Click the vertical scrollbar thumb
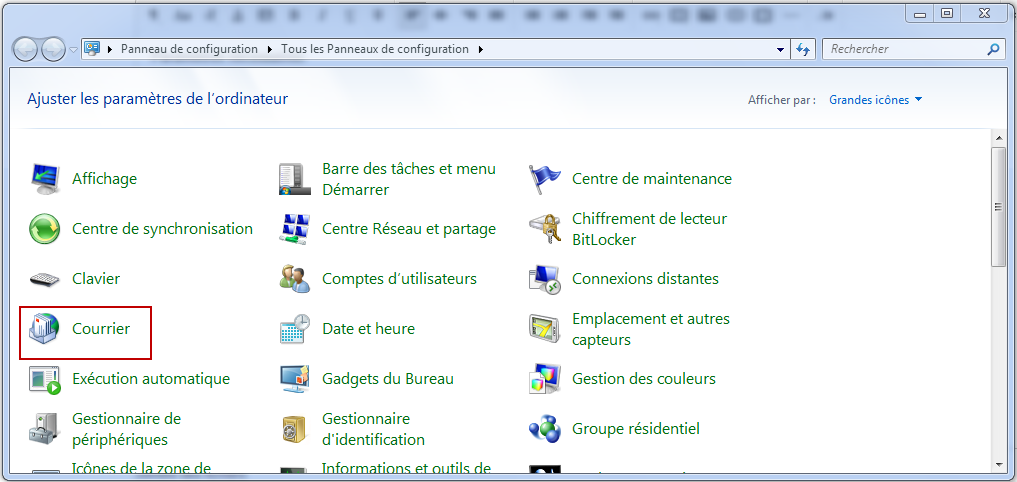1017x482 pixels. (997, 205)
